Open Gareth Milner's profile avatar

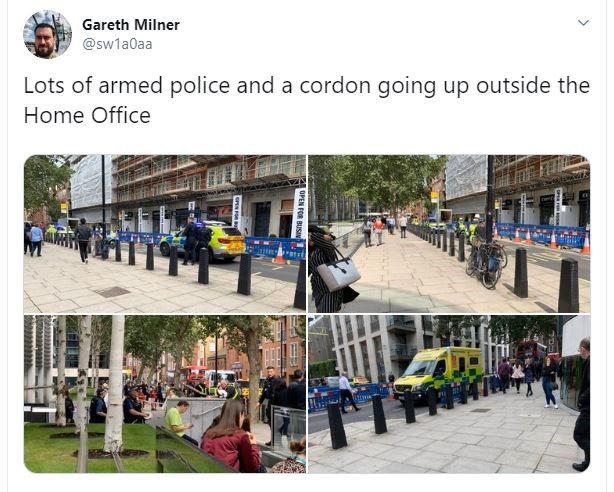click(x=48, y=34)
